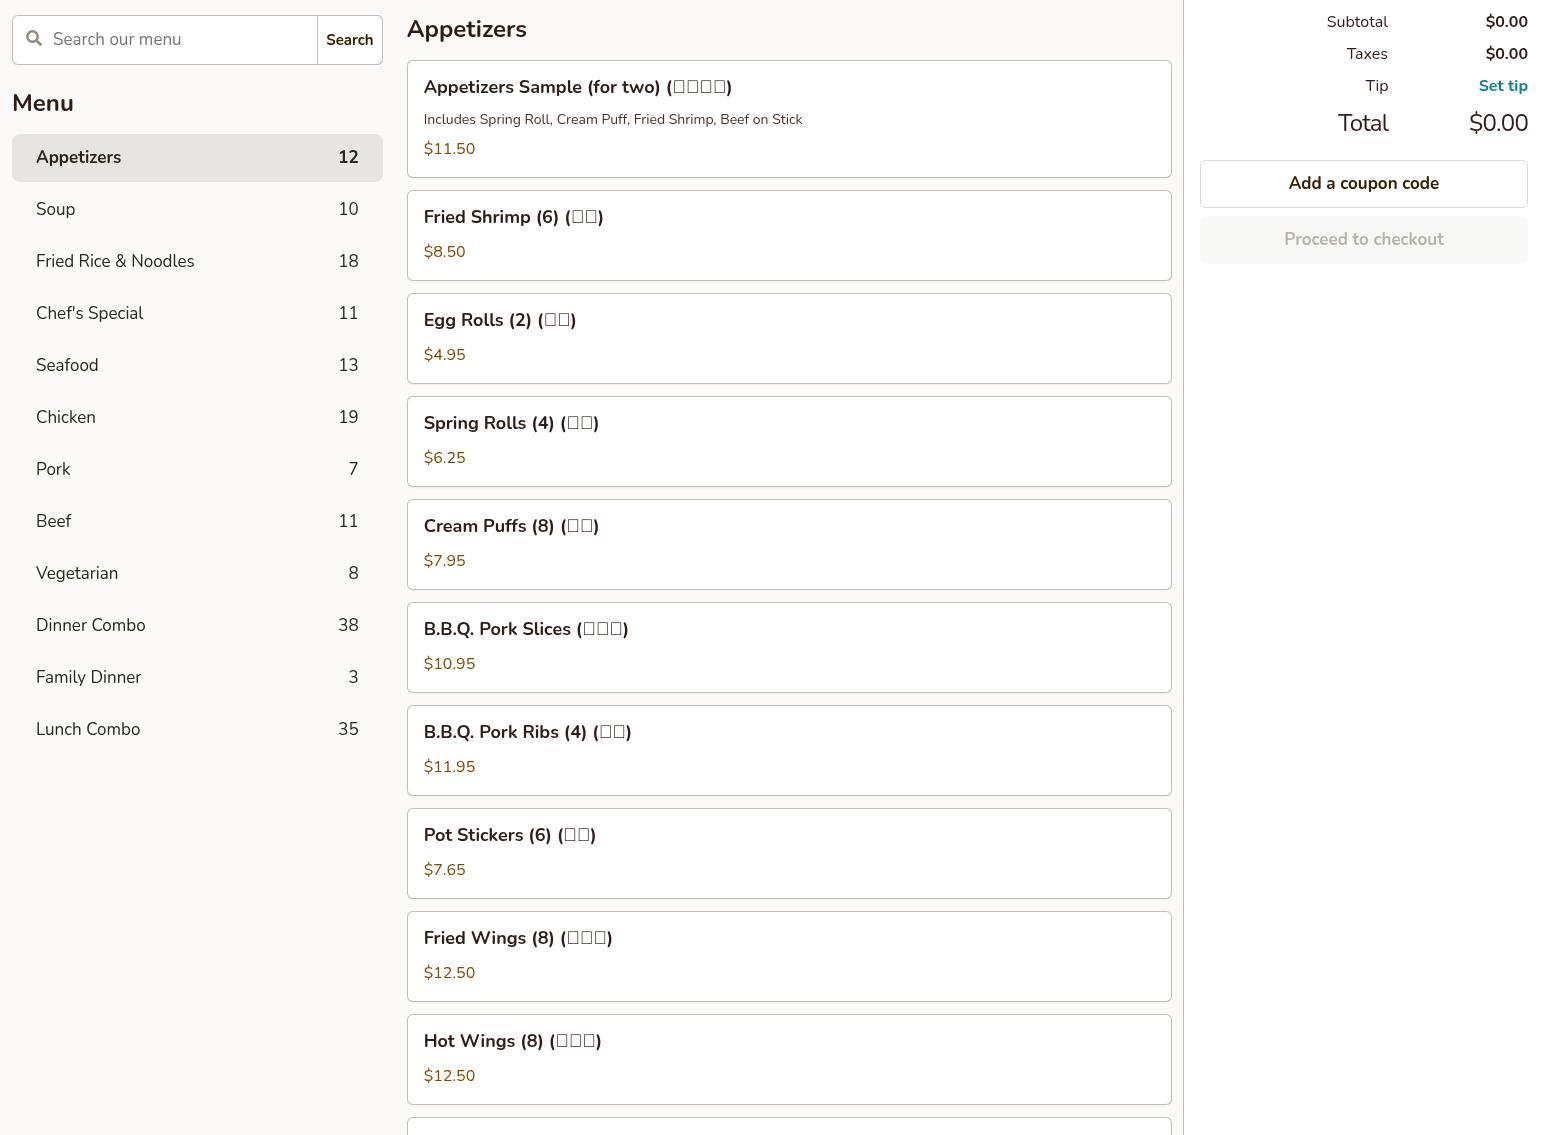The image size is (1544, 1135).
Task: Click the magnifier icon in search box
Action: 34,39
